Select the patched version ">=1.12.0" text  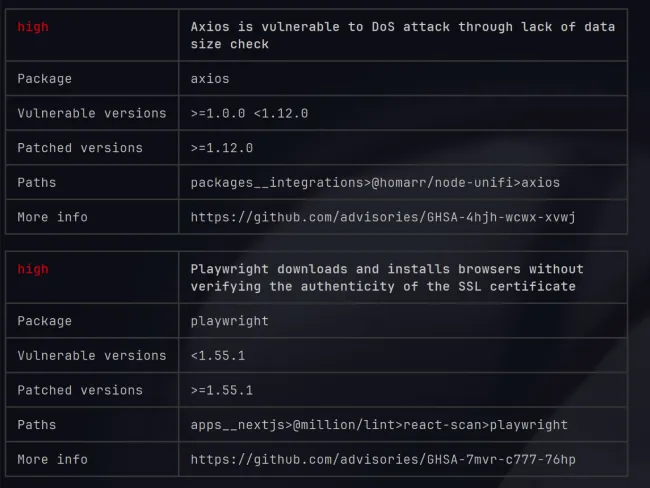[x=222, y=148]
